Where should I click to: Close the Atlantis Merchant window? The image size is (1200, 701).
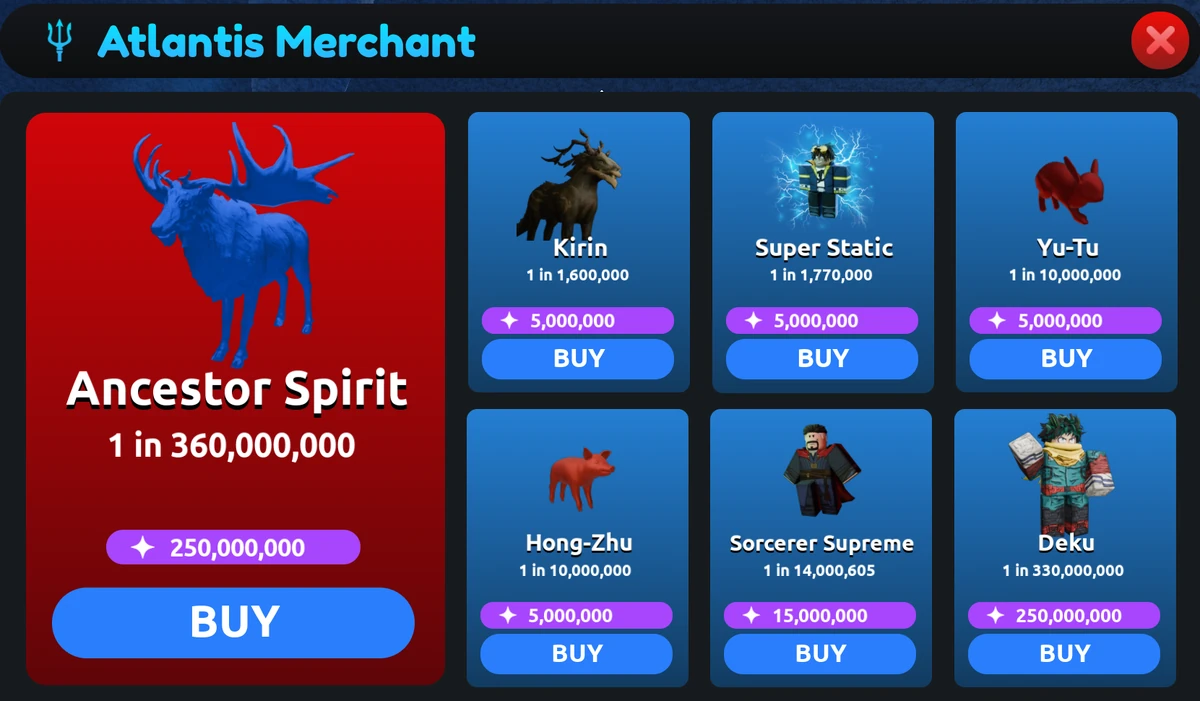point(1160,41)
